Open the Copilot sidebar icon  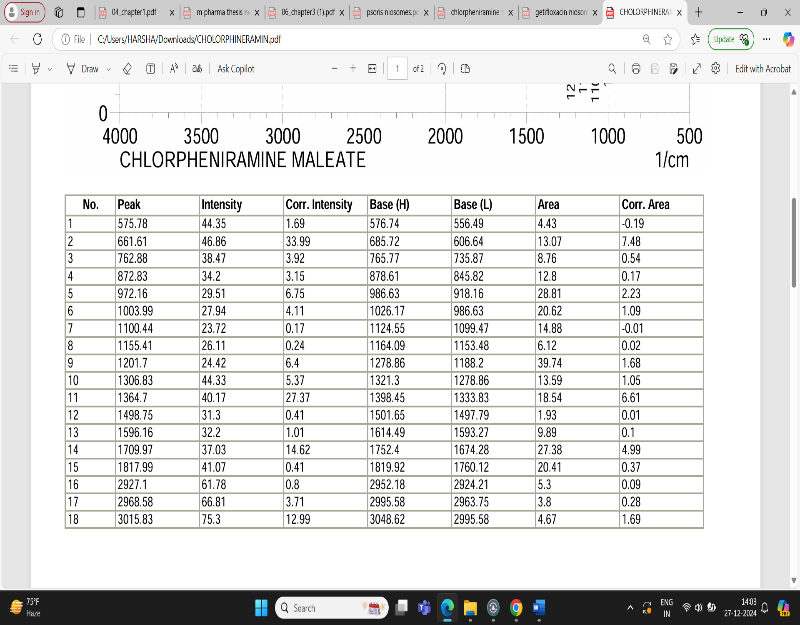(788, 39)
